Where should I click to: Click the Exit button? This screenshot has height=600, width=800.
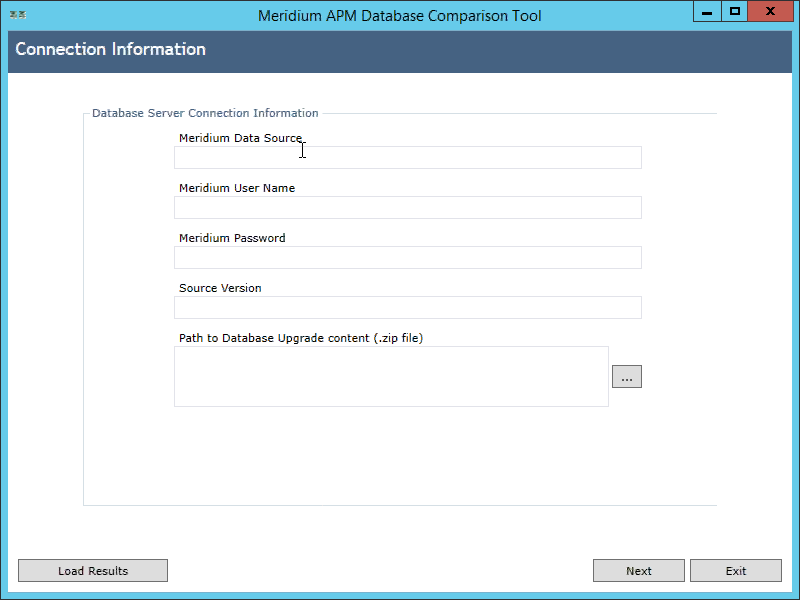[x=736, y=570]
